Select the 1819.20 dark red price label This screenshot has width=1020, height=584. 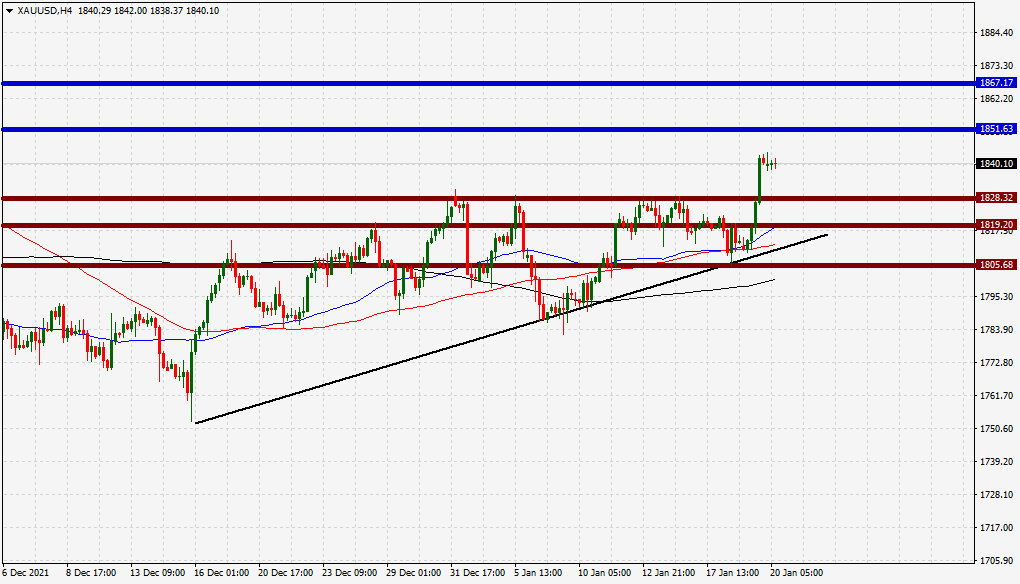pos(997,225)
